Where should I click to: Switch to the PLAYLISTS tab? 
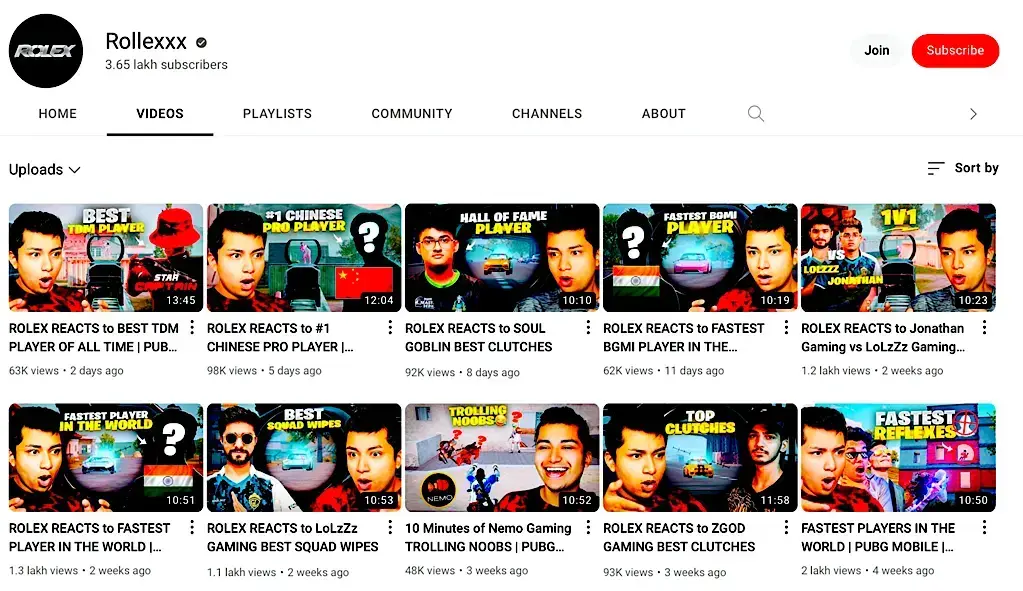pyautogui.click(x=277, y=114)
